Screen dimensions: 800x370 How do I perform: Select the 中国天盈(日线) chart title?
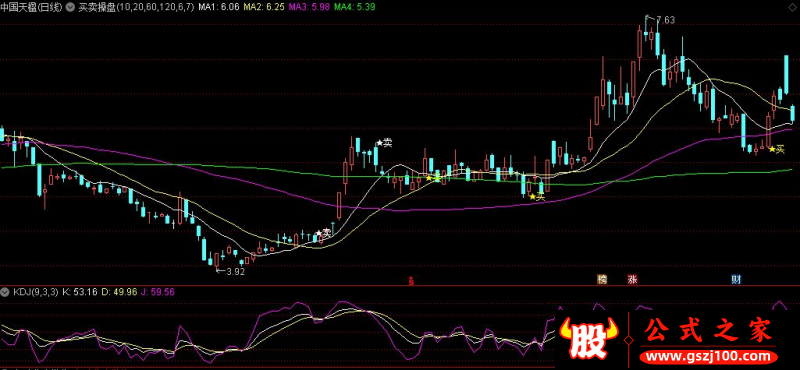tap(32, 7)
